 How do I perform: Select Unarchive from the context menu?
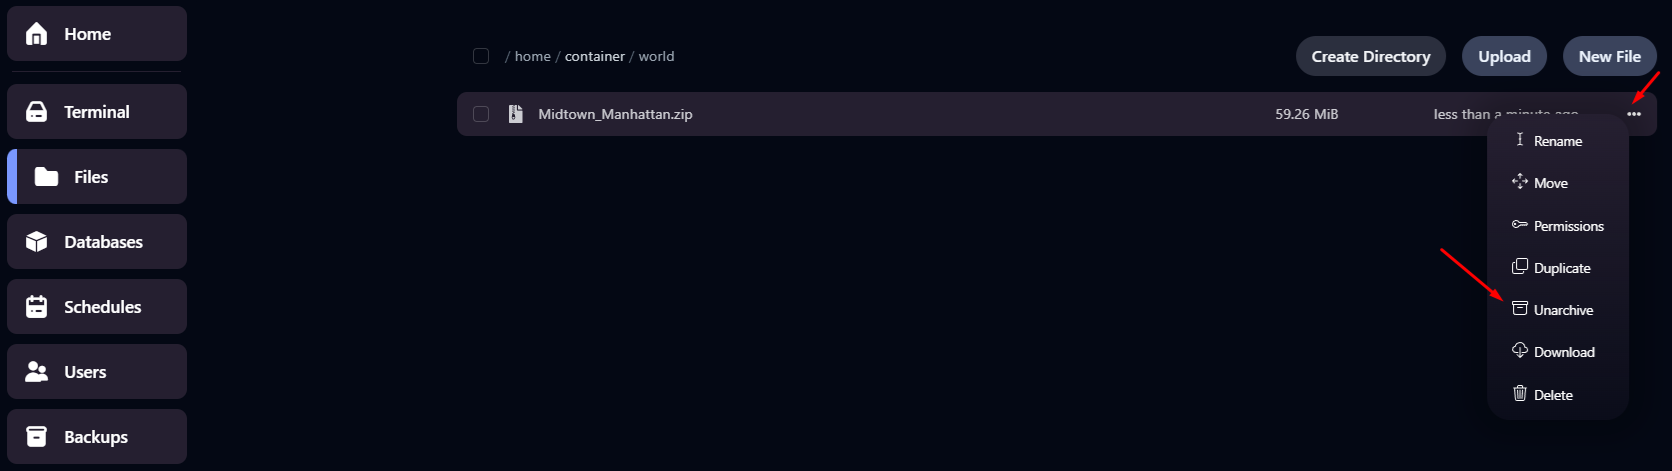[1562, 310]
